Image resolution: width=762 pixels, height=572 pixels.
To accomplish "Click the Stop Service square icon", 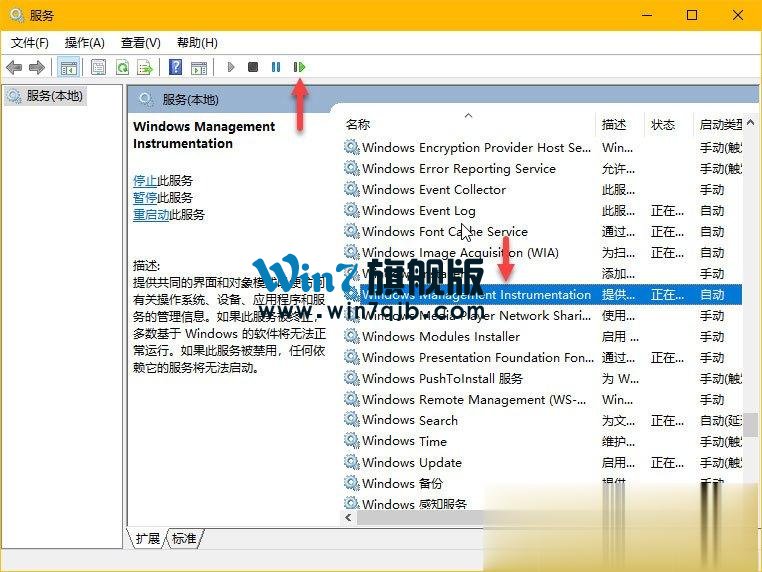I will click(x=253, y=67).
